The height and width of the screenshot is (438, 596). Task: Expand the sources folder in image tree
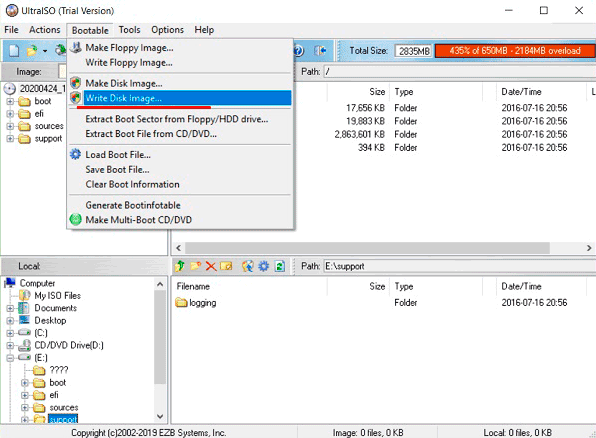10,126
